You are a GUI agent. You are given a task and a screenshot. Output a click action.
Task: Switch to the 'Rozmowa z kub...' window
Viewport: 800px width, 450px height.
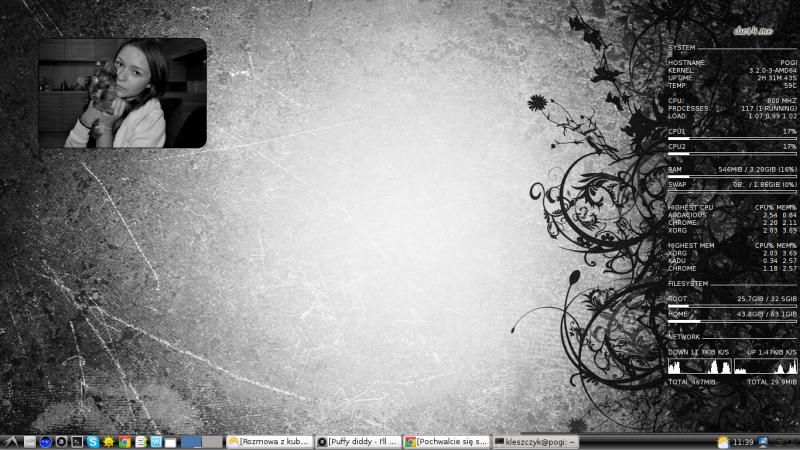point(269,441)
